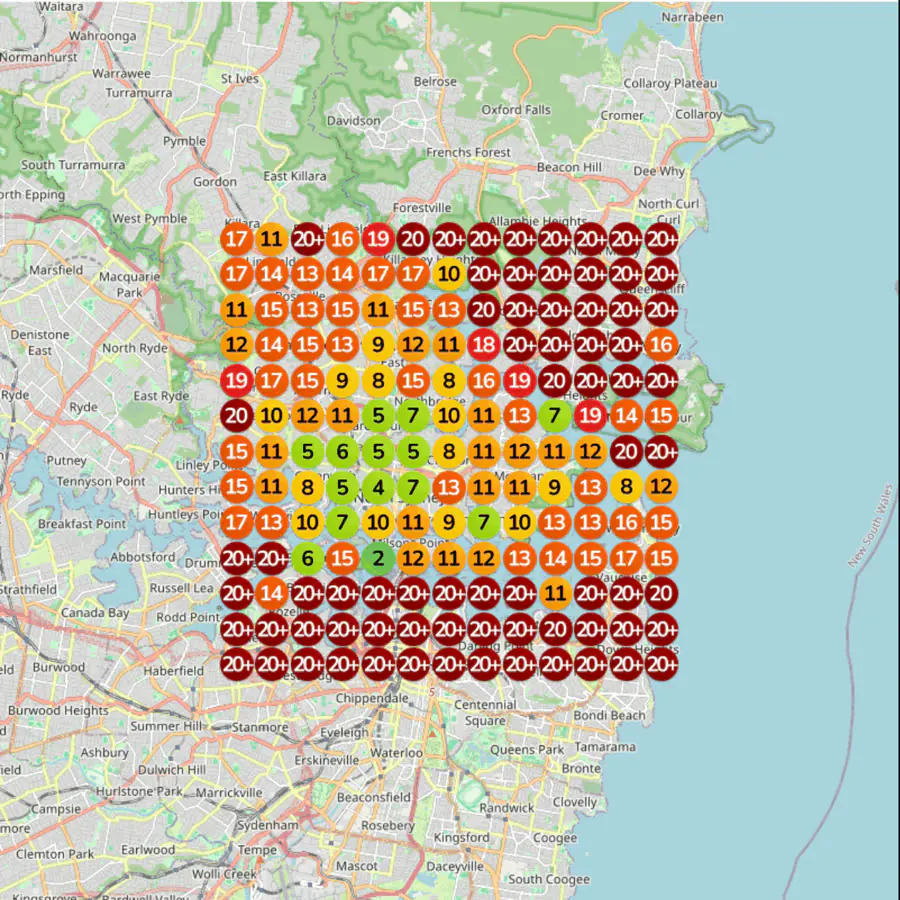Viewport: 900px width, 900px height.
Task: Click the South Turramurra label
Action: [73, 165]
